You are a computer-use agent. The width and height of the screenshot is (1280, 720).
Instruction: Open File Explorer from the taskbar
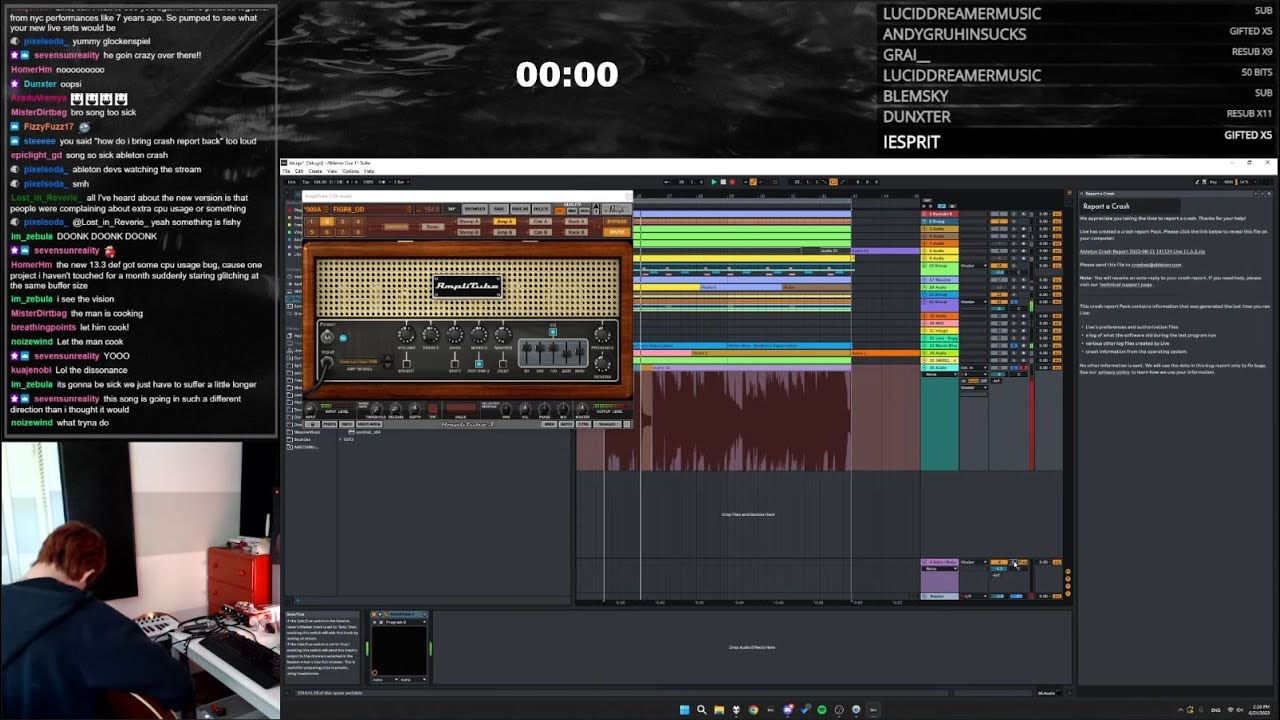coord(719,710)
